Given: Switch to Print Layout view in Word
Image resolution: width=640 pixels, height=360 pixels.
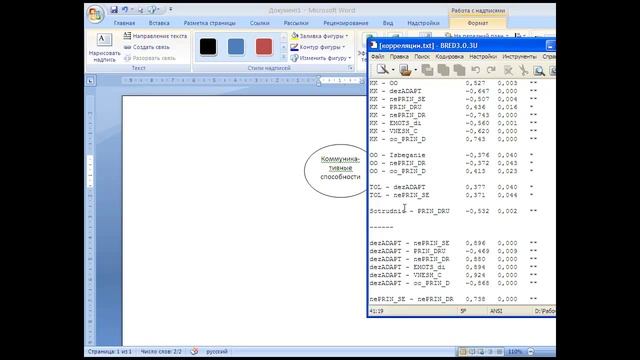Looking at the screenshot, I should (x=463, y=351).
